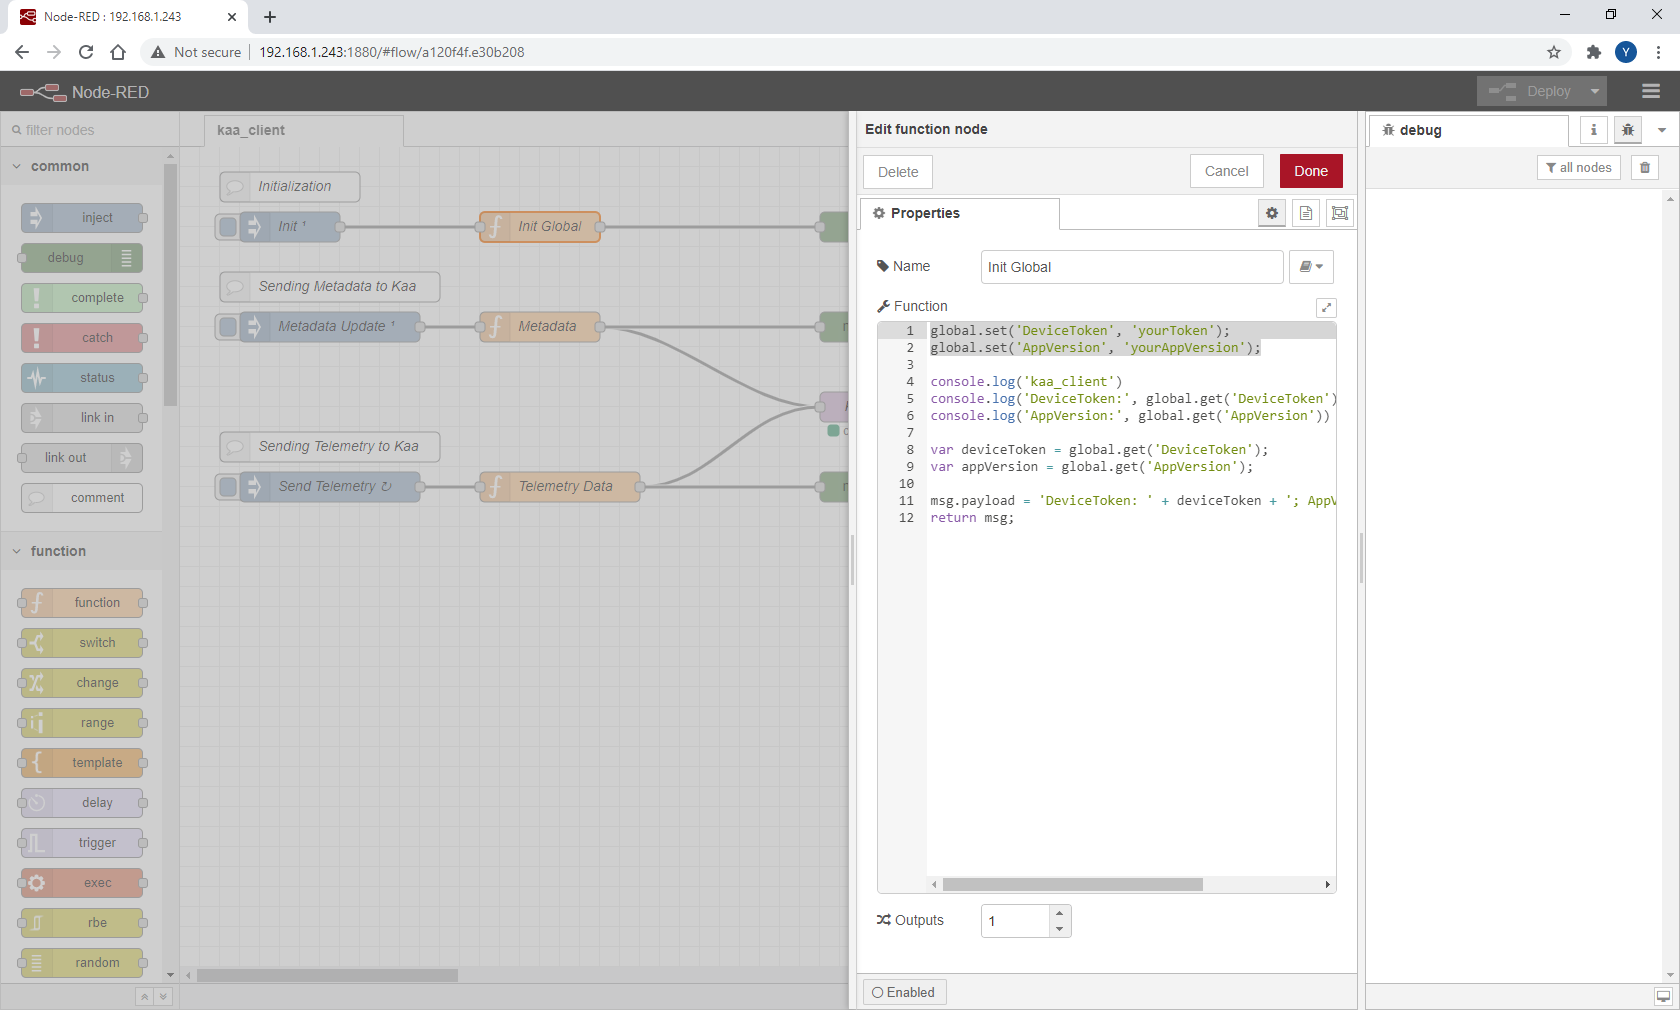Expand the function code editor
This screenshot has width=1680, height=1010.
[x=1326, y=307]
